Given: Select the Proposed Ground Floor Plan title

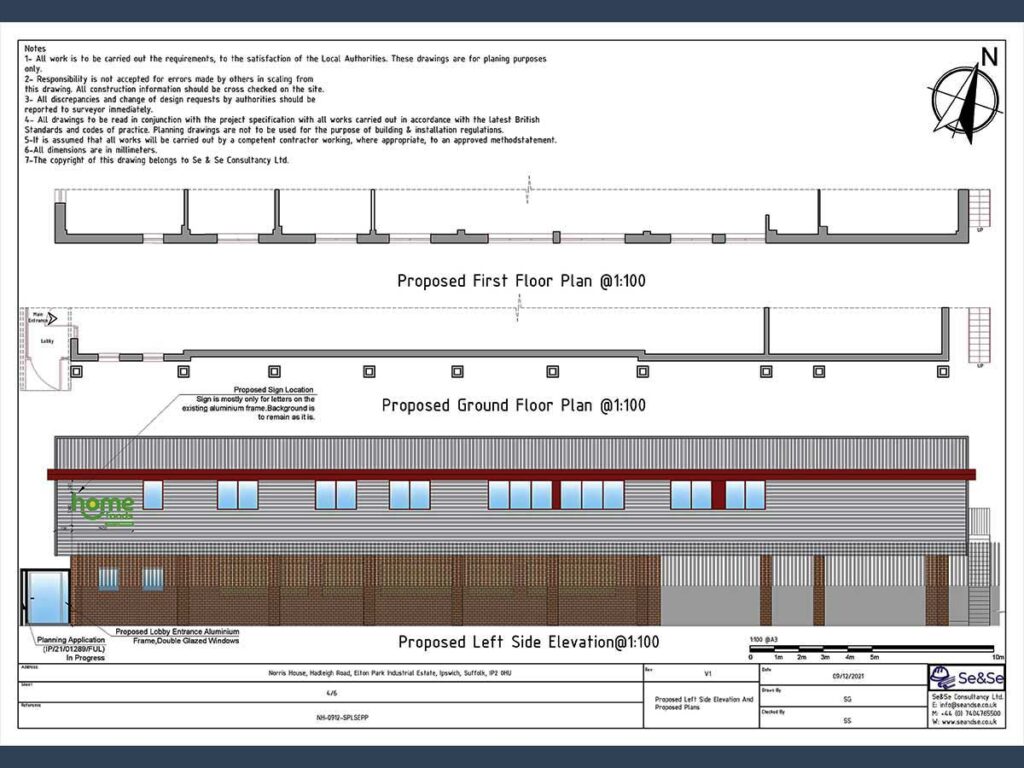Looking at the screenshot, I should tap(514, 406).
